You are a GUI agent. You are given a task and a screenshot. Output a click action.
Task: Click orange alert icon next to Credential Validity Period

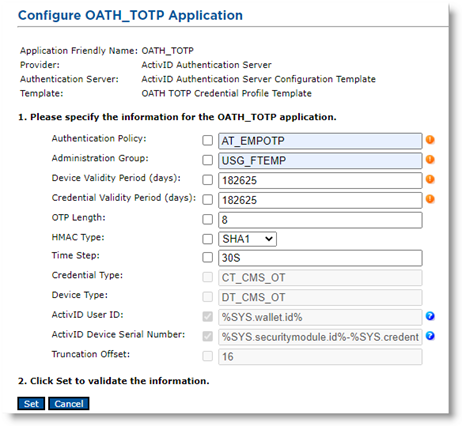pos(430,199)
